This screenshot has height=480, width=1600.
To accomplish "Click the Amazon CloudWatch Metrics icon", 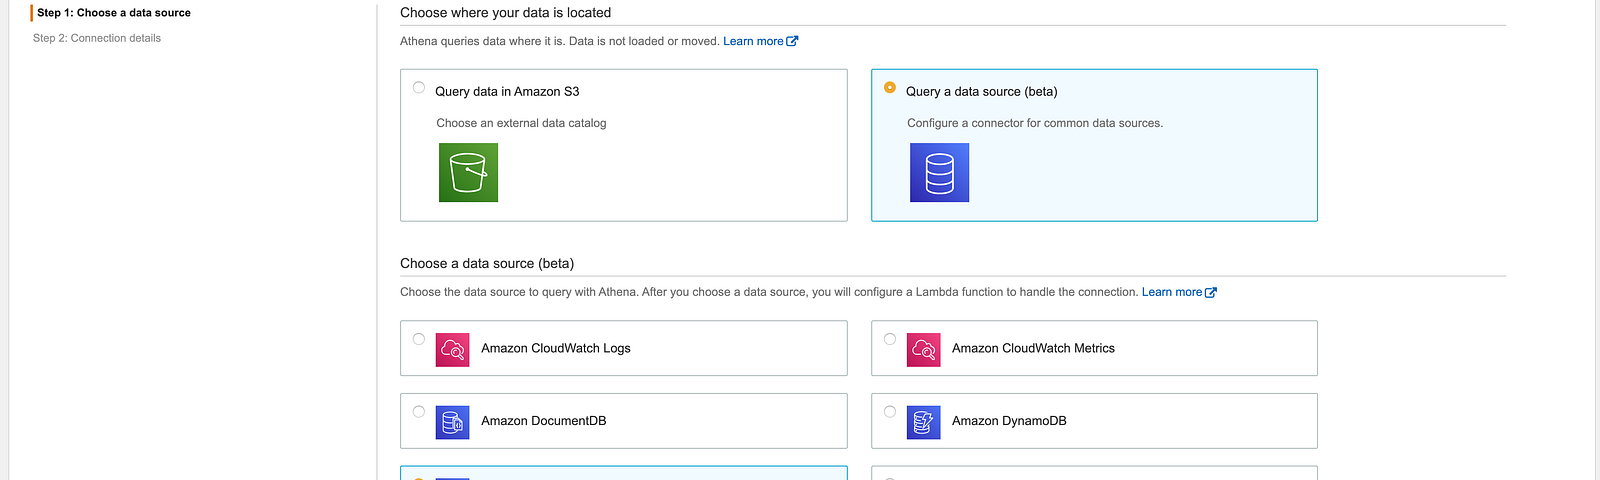I will click(x=924, y=349).
